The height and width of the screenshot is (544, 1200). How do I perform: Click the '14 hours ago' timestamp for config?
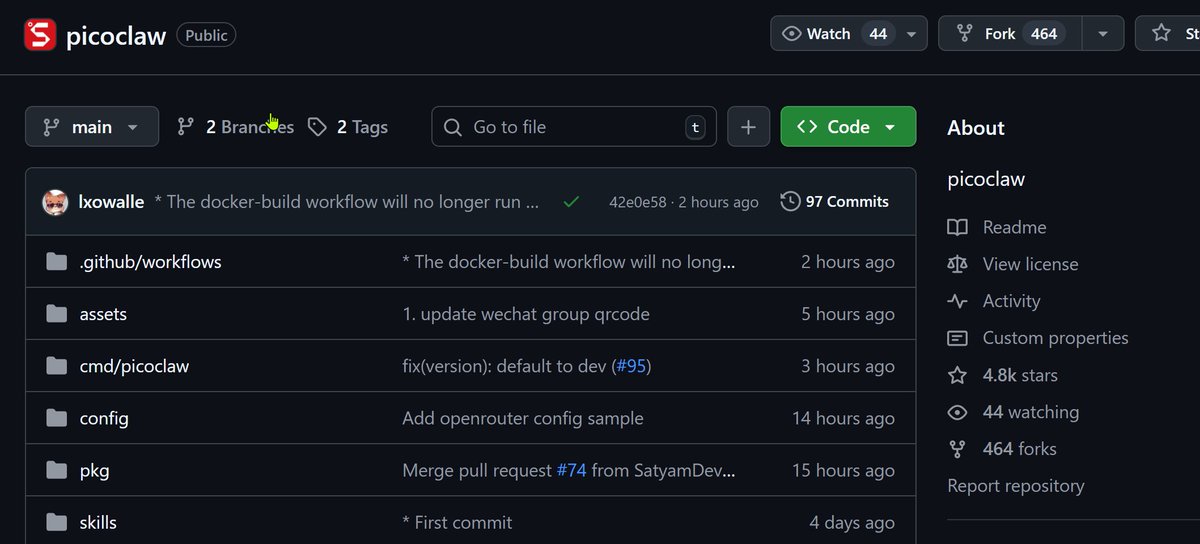pyautogui.click(x=843, y=418)
